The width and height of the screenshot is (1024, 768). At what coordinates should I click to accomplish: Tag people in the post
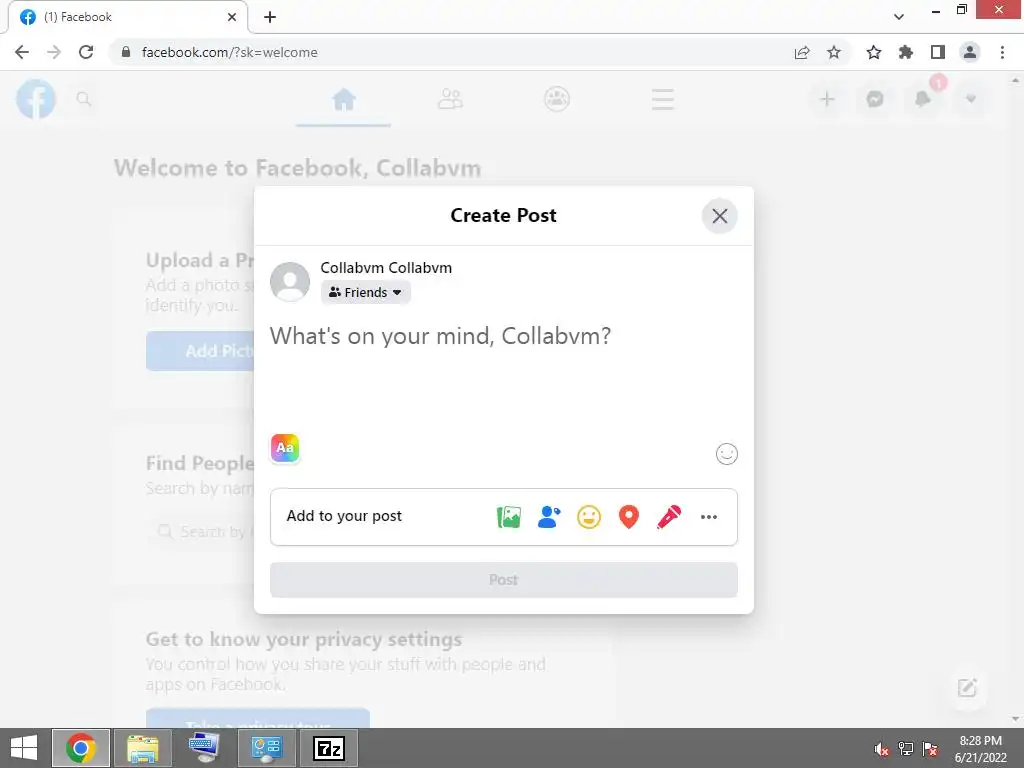click(549, 517)
